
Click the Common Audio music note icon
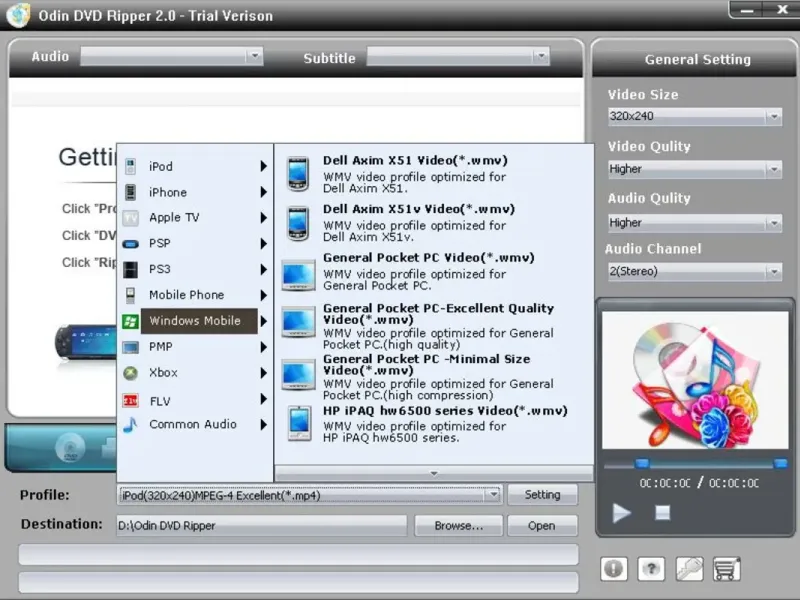[x=131, y=424]
